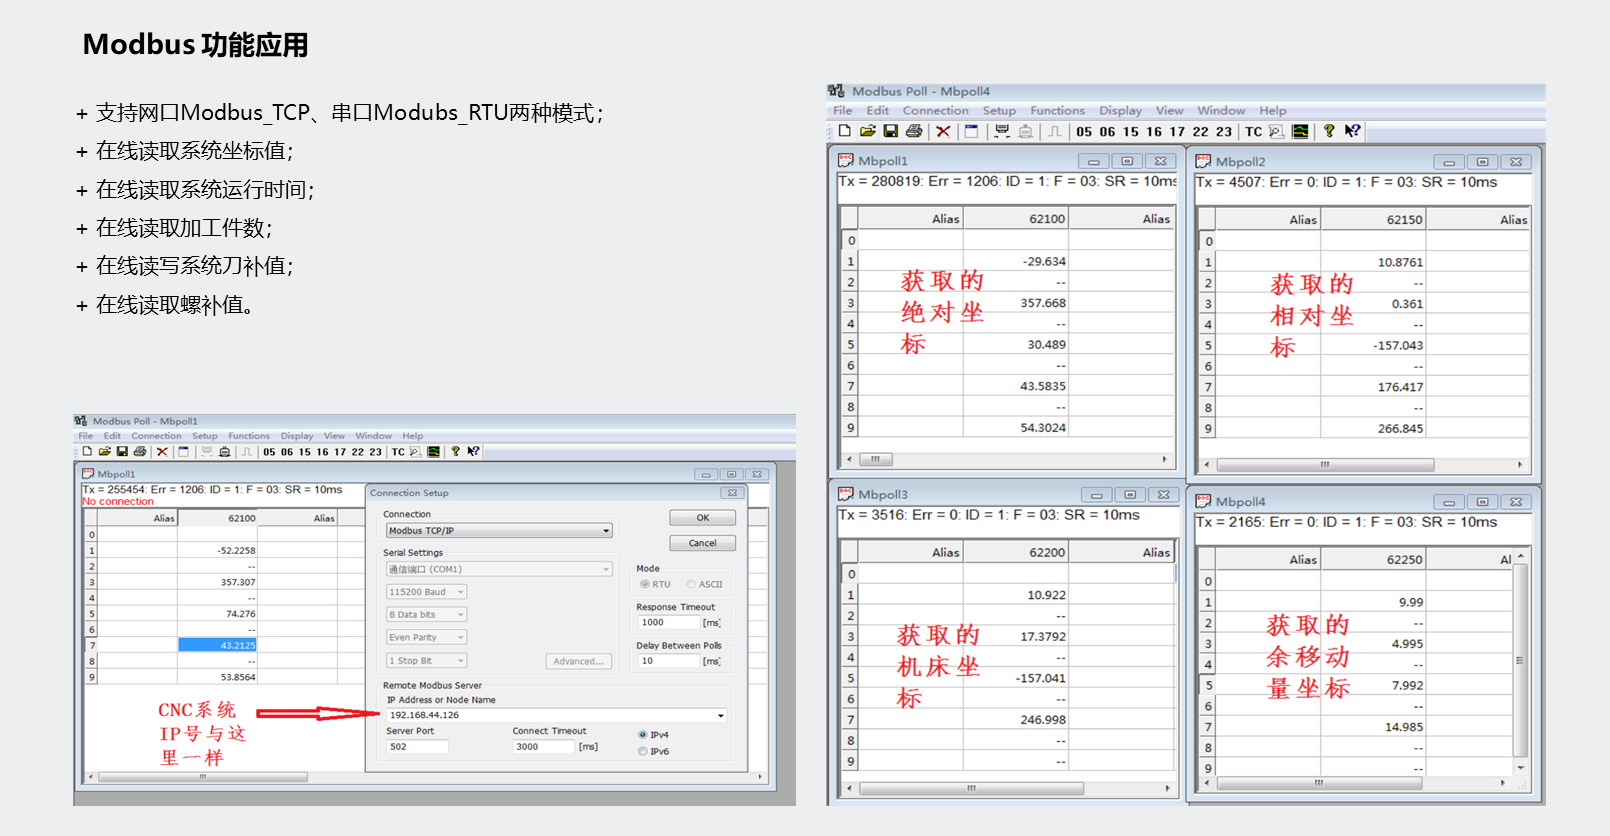
Task: Open the Setup menu in Mbpoll1 window
Action: [x=204, y=436]
